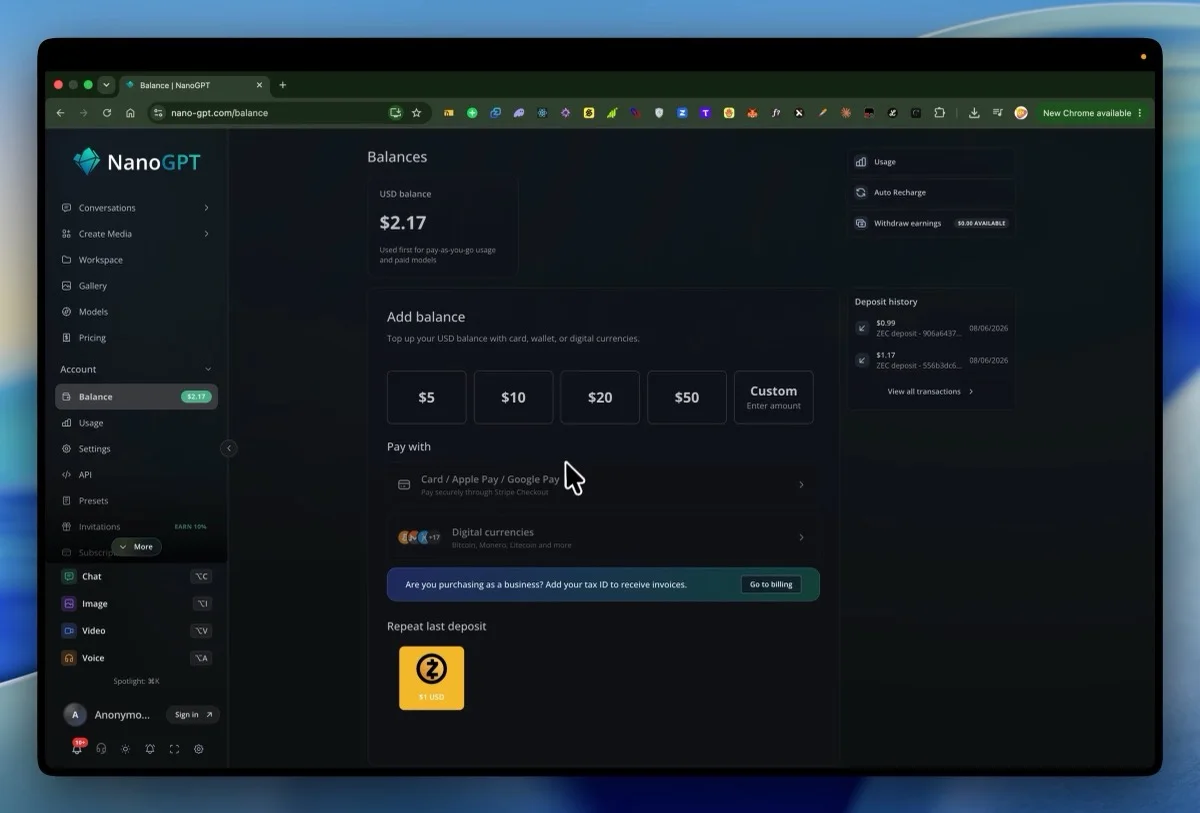Select the $50 amount button

[x=687, y=398]
